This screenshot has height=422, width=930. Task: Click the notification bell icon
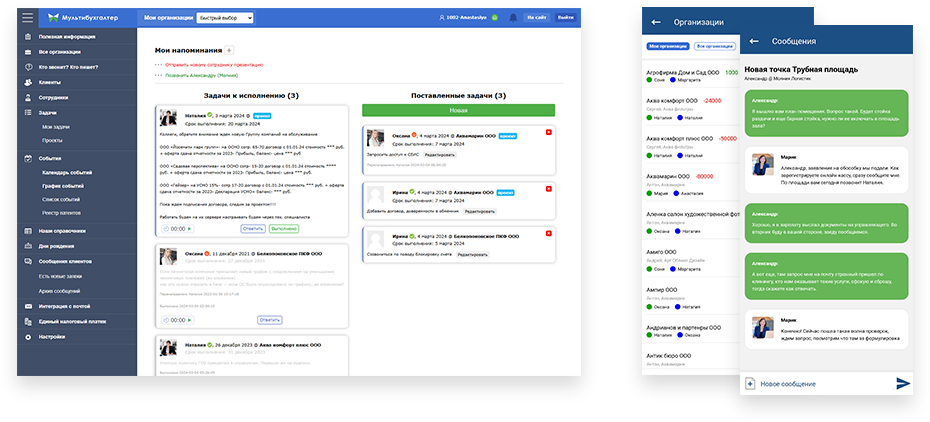(x=513, y=18)
